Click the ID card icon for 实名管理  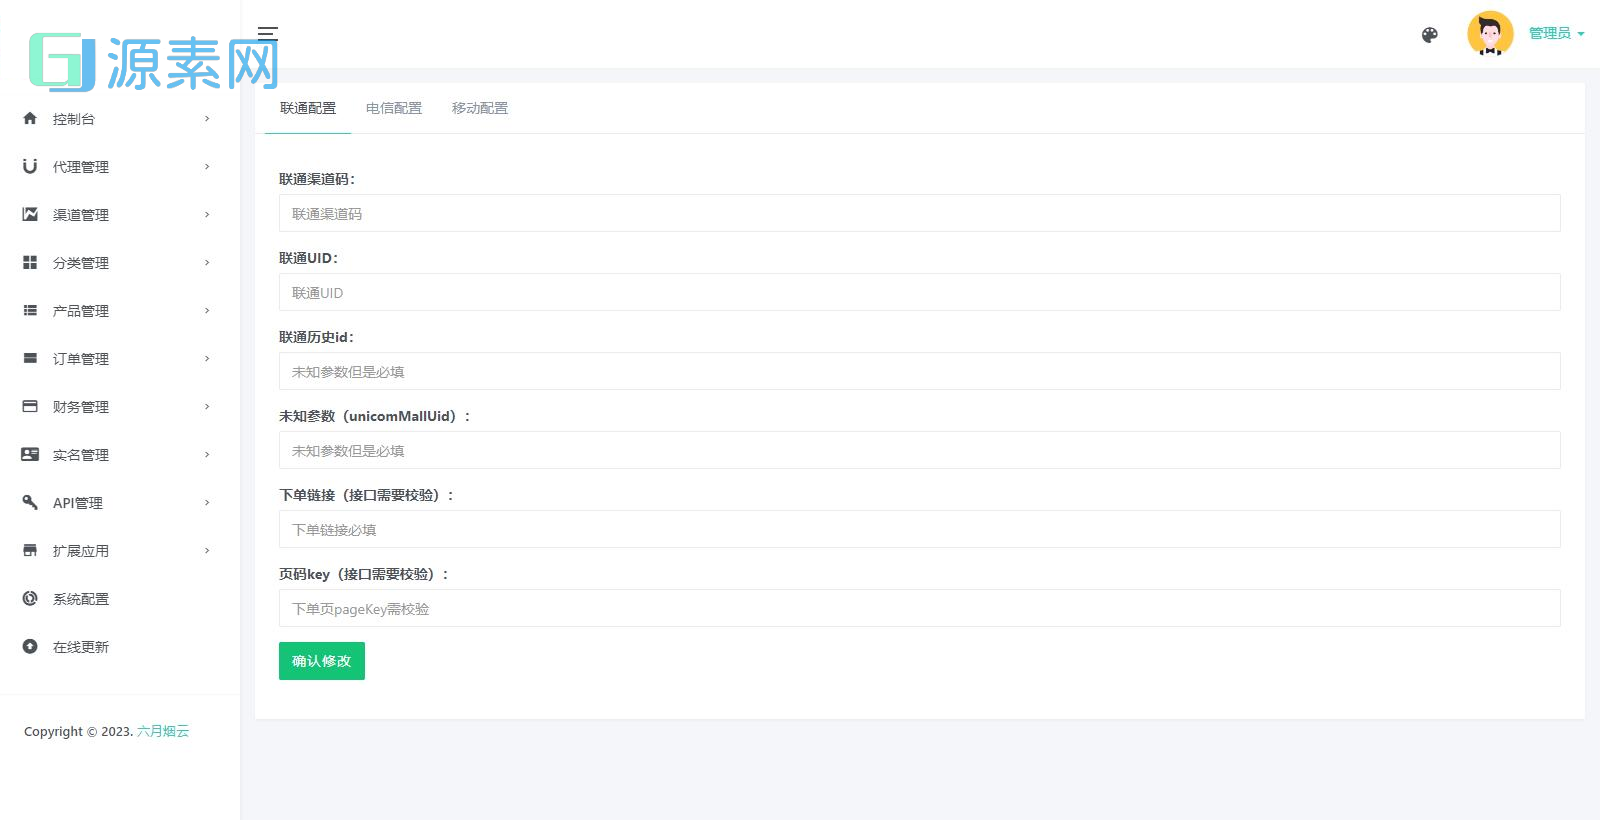tap(30, 455)
